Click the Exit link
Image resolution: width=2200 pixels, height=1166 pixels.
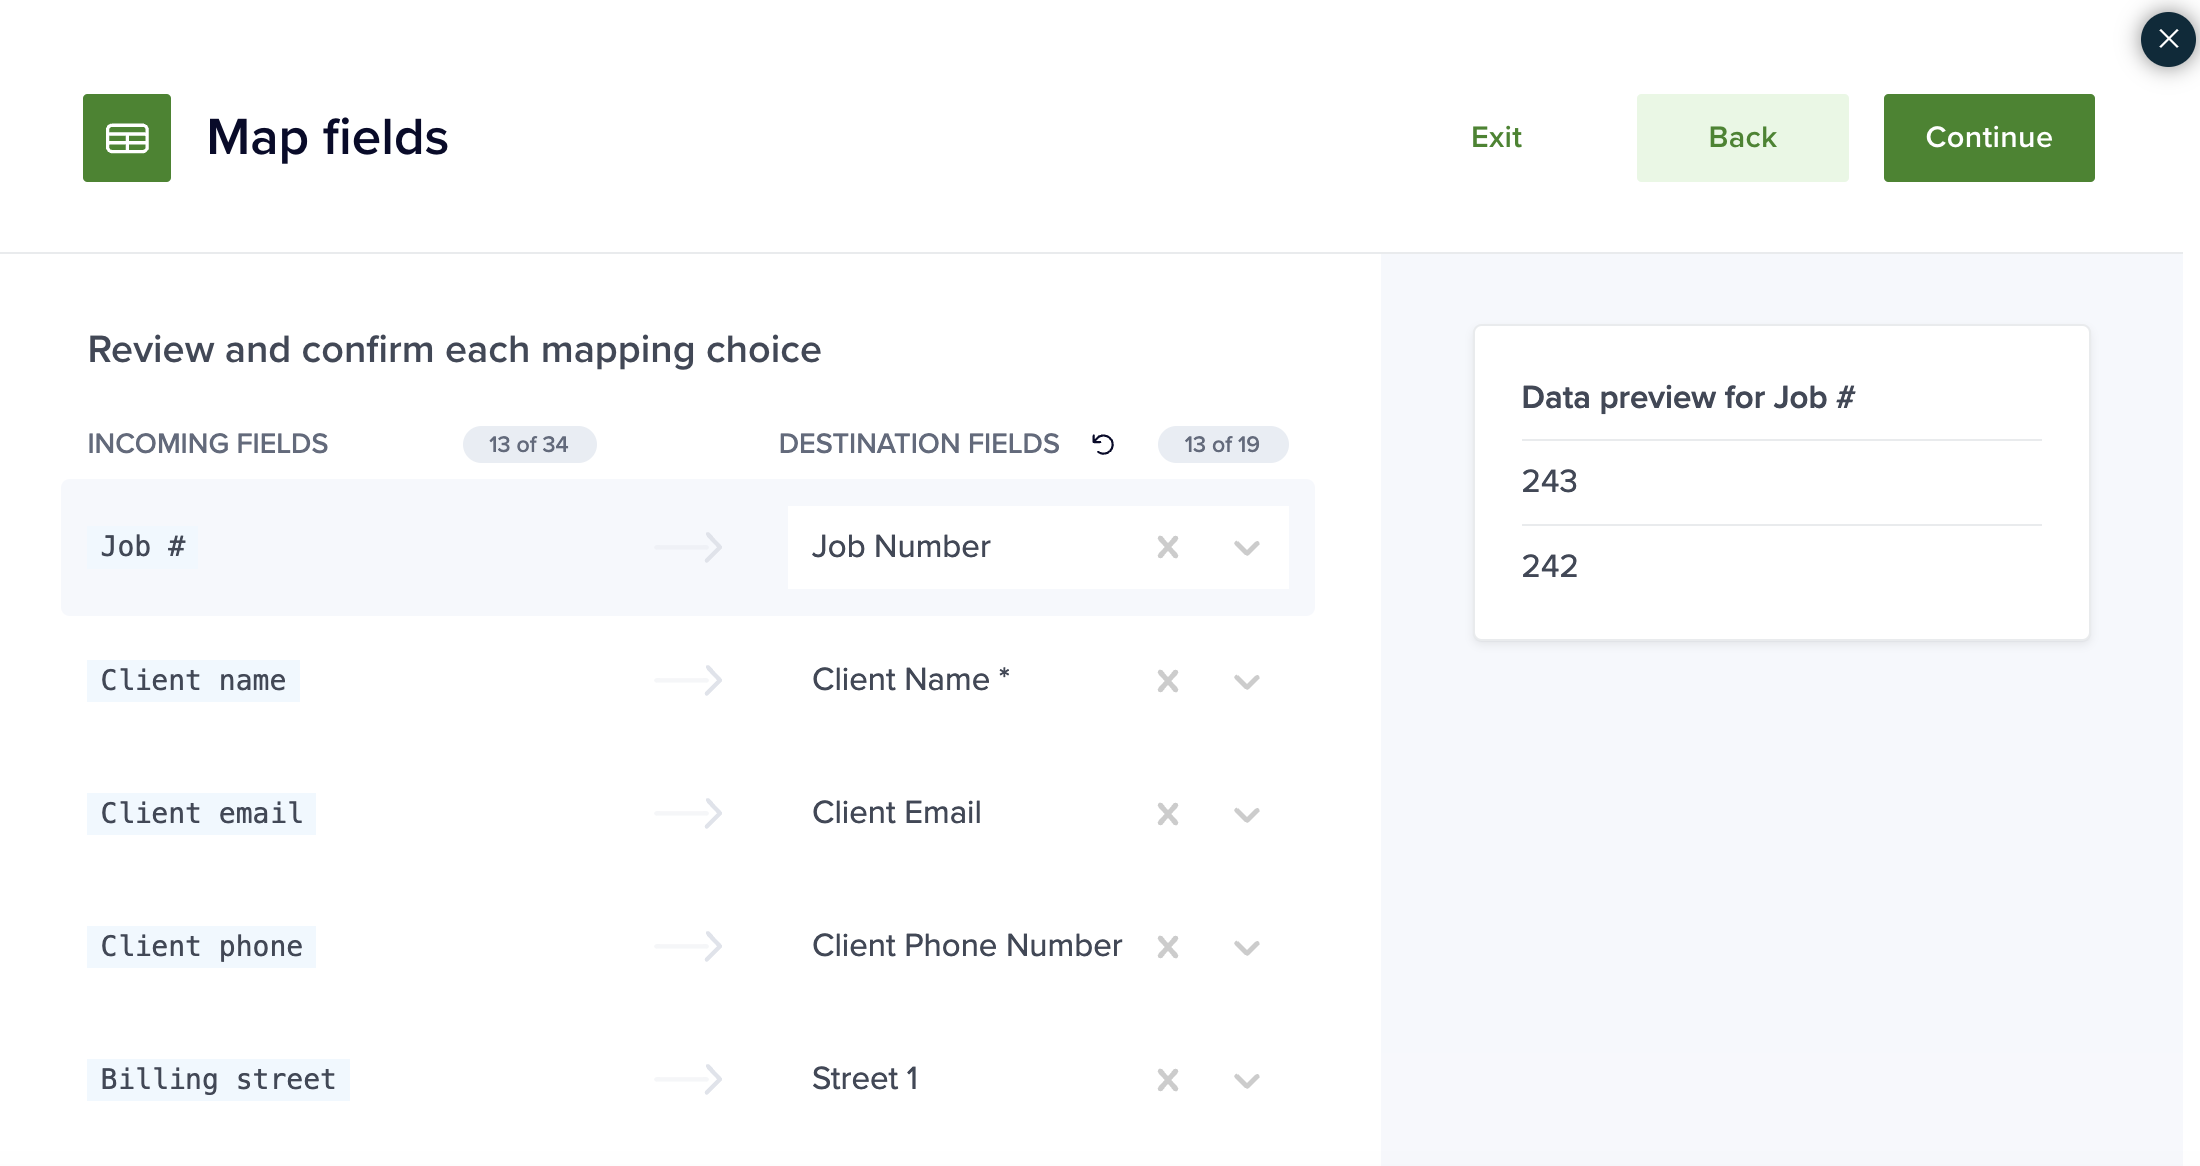(x=1496, y=138)
